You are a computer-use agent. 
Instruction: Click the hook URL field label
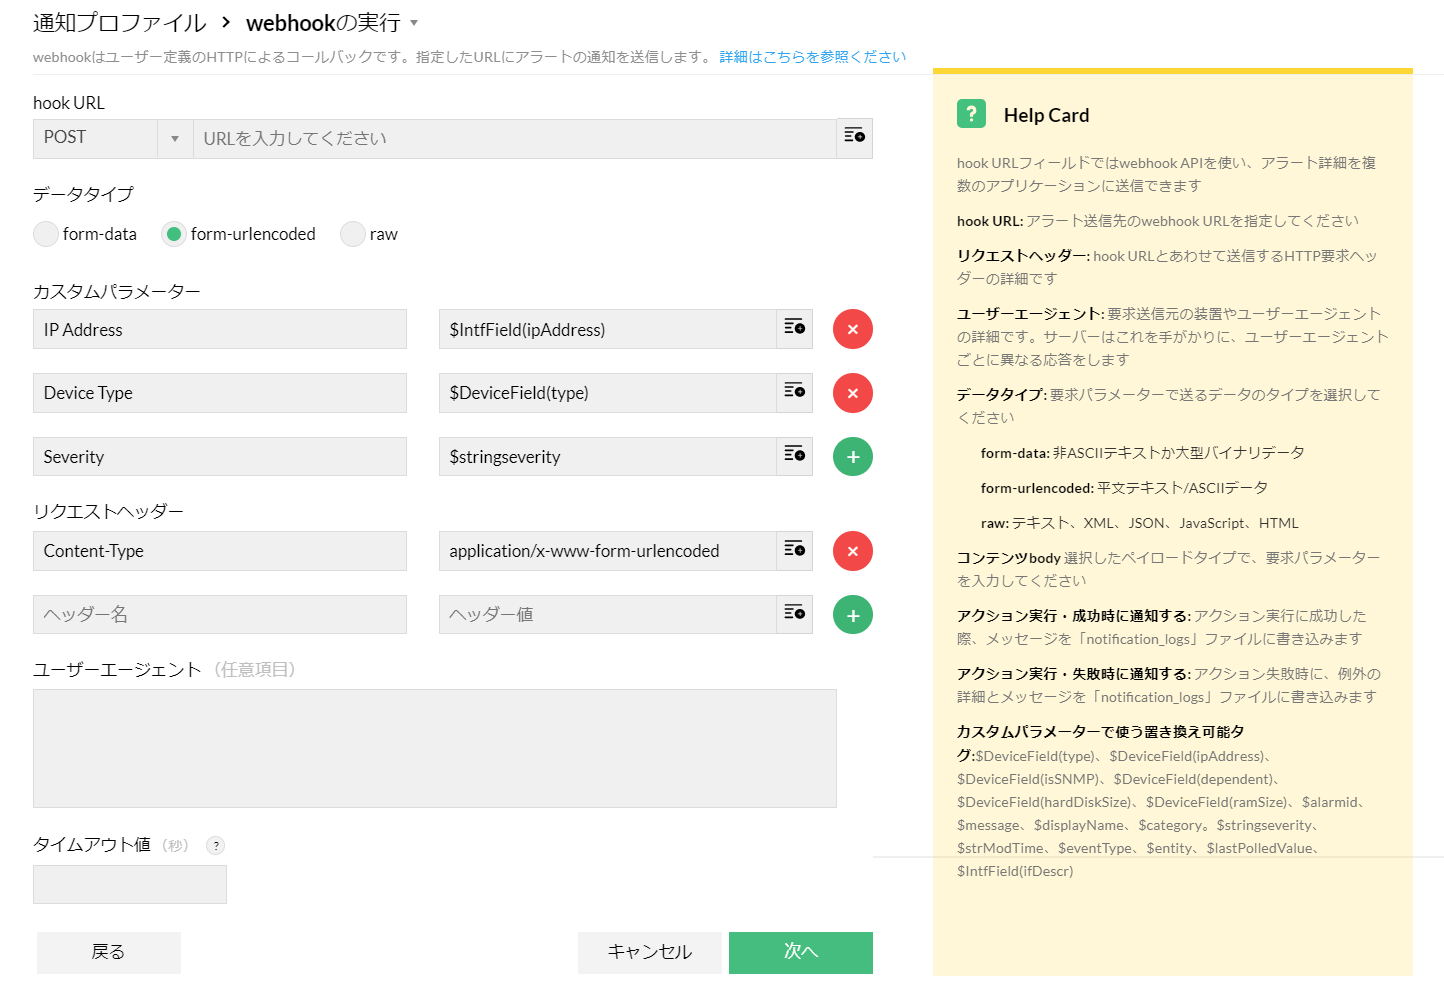point(69,103)
